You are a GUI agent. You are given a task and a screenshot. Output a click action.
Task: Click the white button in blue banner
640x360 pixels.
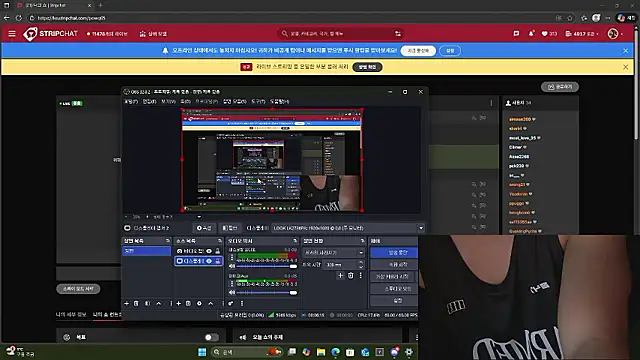pyautogui.click(x=418, y=51)
